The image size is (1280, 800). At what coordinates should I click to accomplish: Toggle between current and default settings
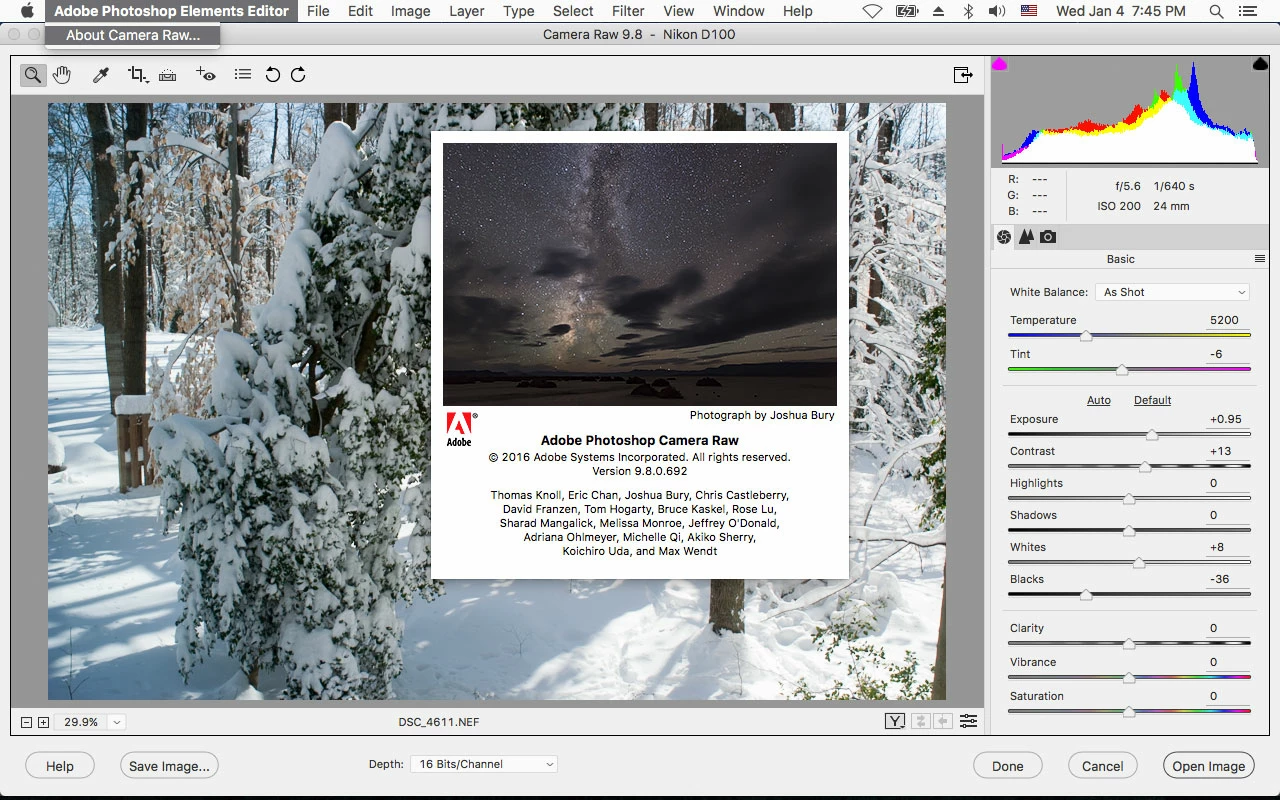[x=968, y=721]
